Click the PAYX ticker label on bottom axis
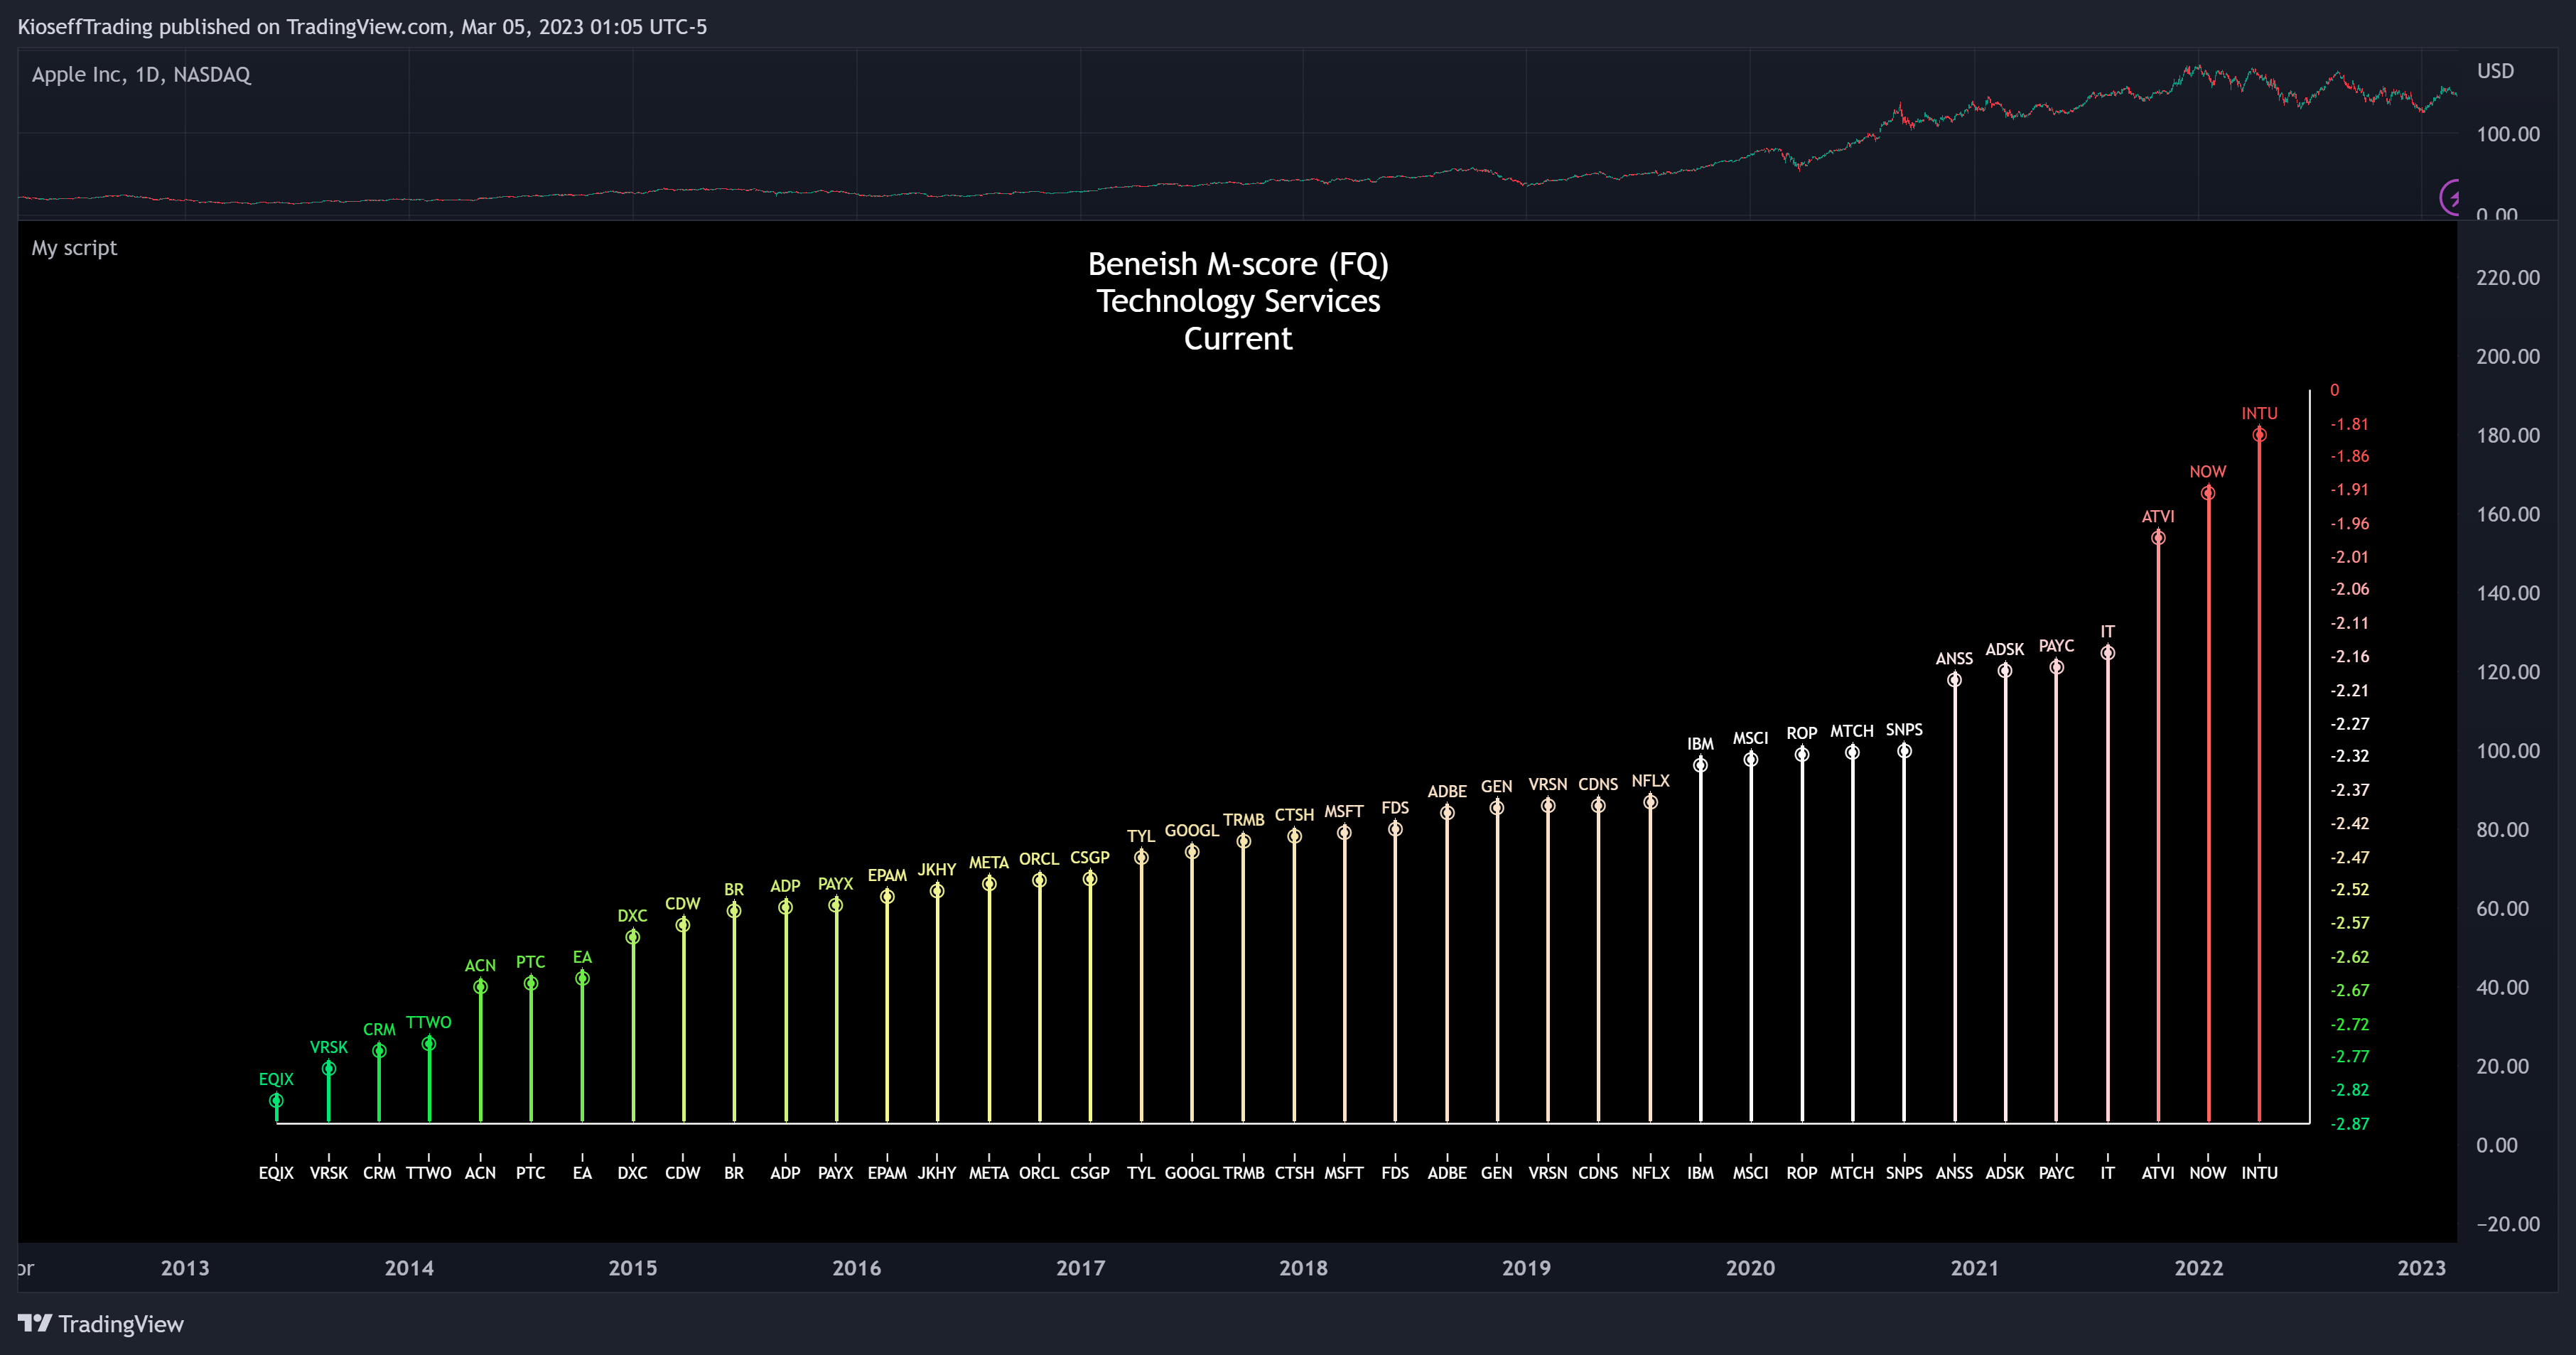Image resolution: width=2576 pixels, height=1355 pixels. (x=835, y=1173)
